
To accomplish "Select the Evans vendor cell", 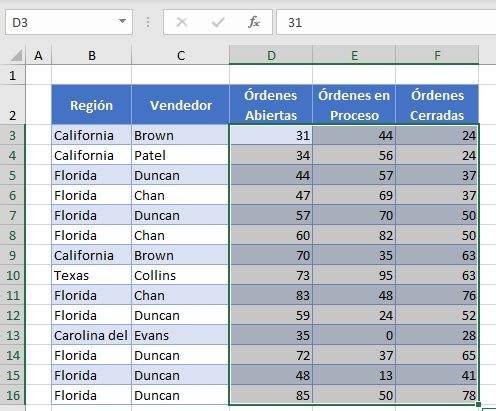I will point(181,335).
